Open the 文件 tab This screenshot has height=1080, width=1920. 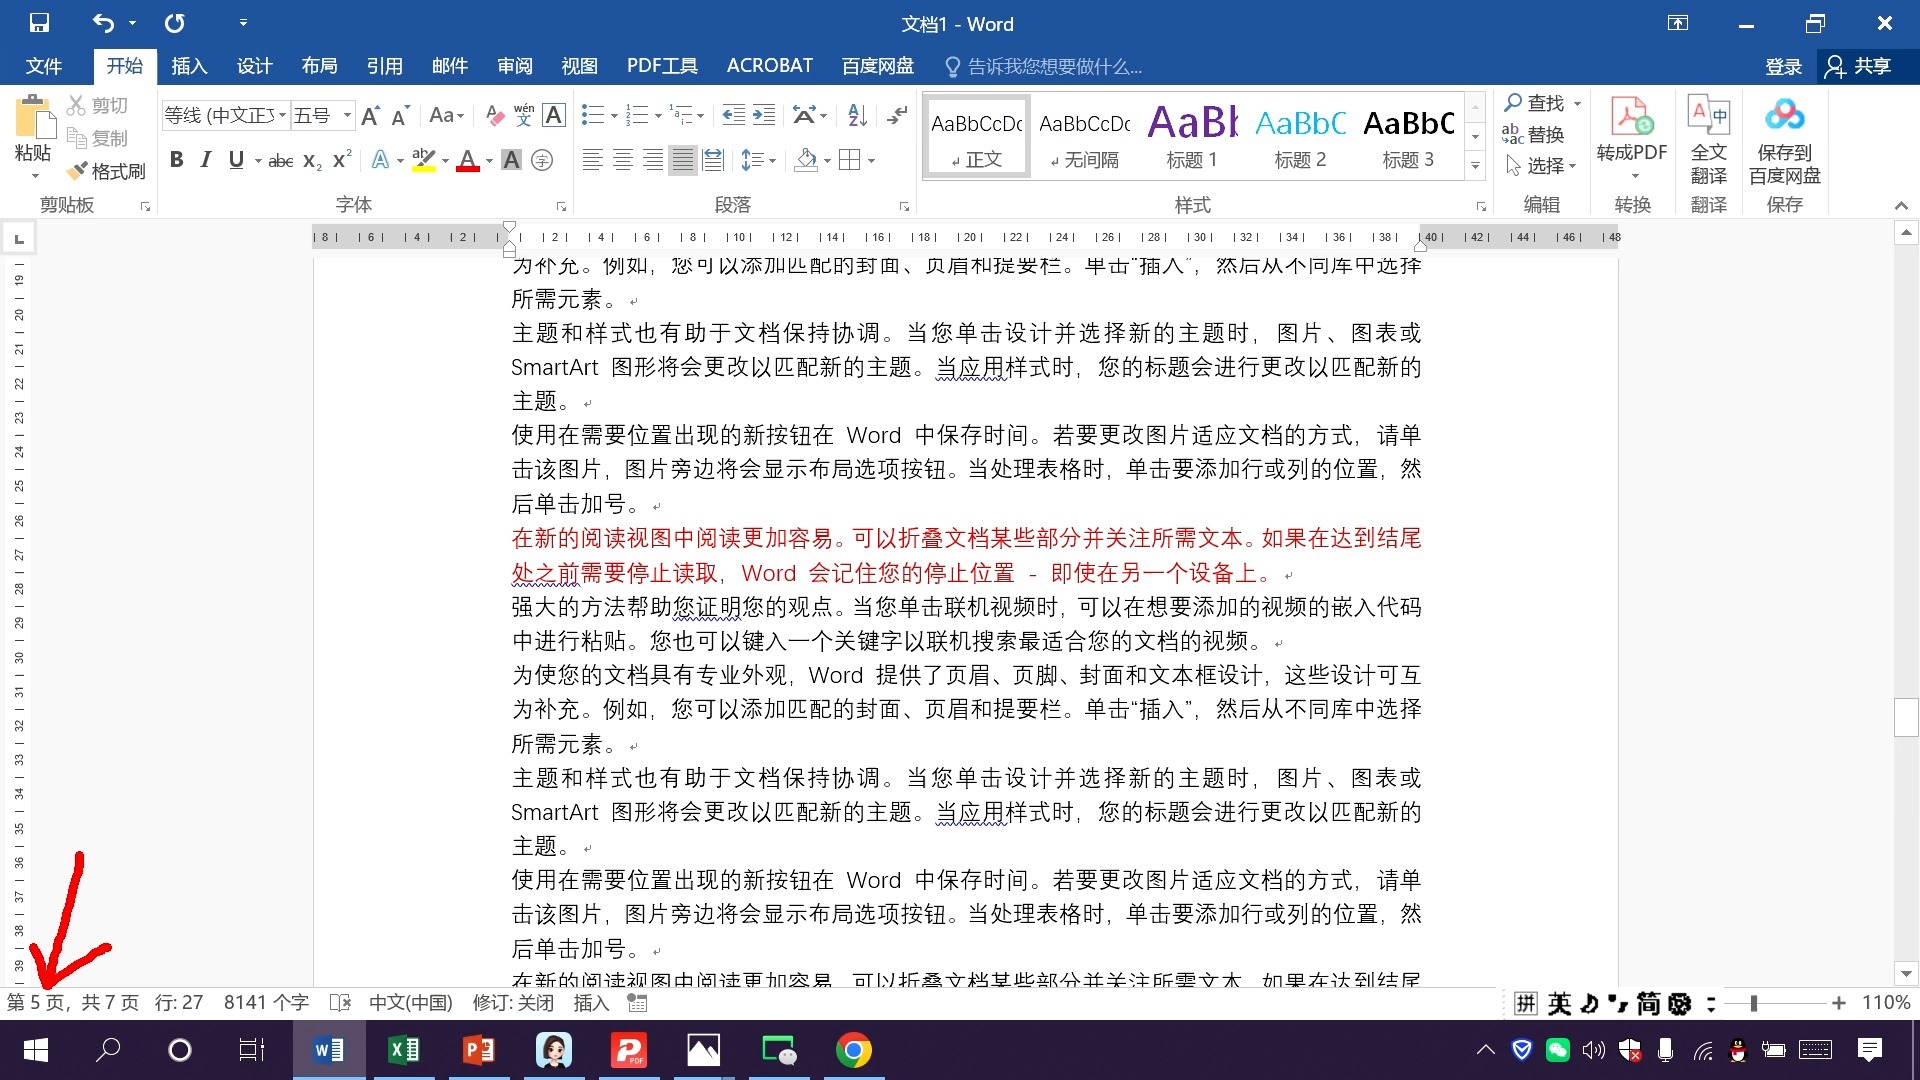click(44, 66)
